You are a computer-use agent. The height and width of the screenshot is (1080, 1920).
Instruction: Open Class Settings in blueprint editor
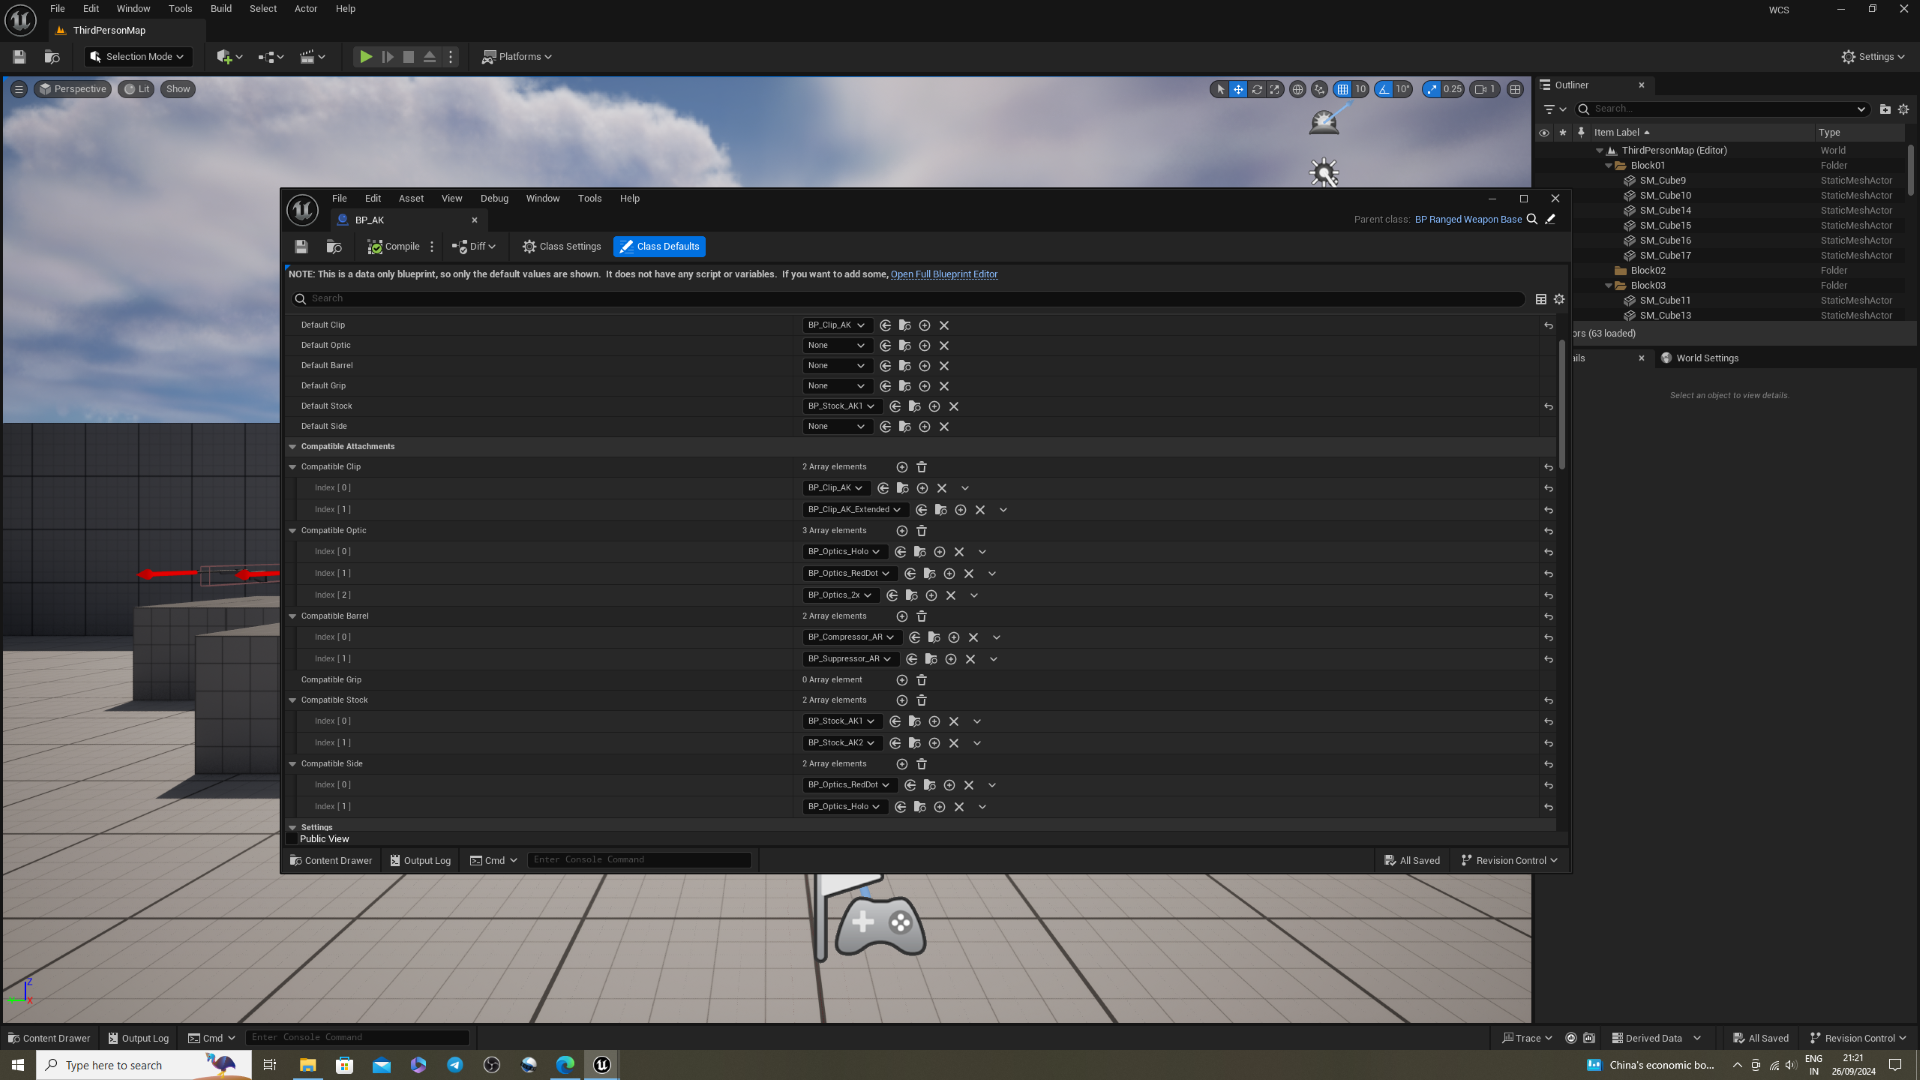pyautogui.click(x=561, y=247)
